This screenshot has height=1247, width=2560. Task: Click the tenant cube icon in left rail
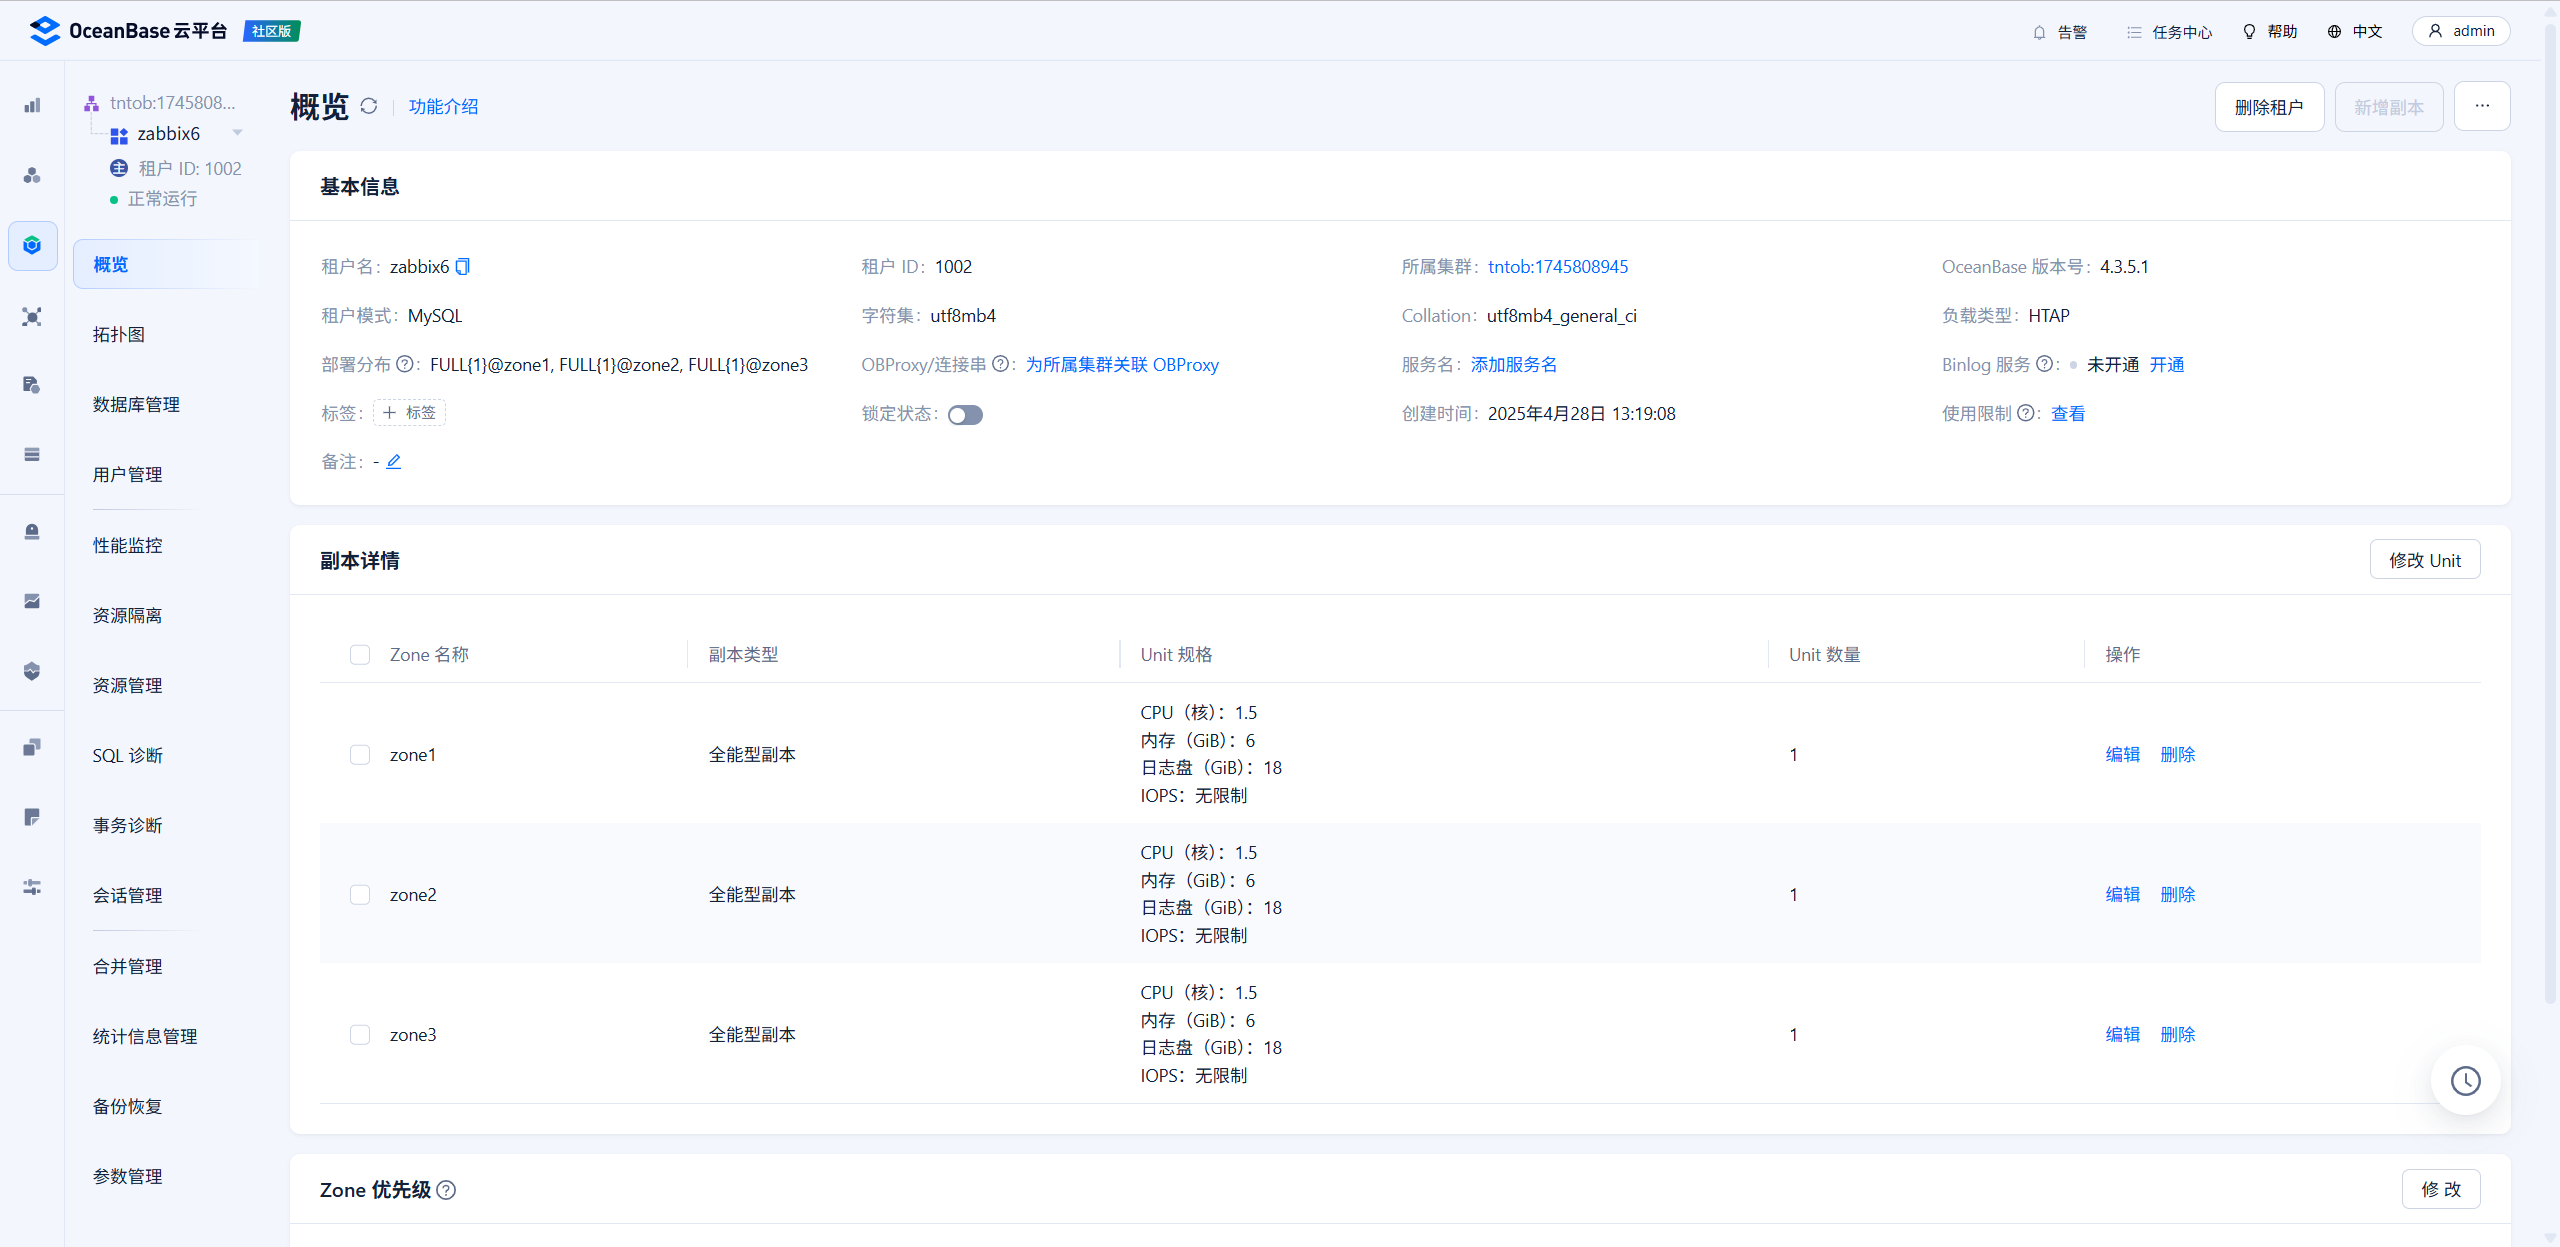[x=32, y=246]
